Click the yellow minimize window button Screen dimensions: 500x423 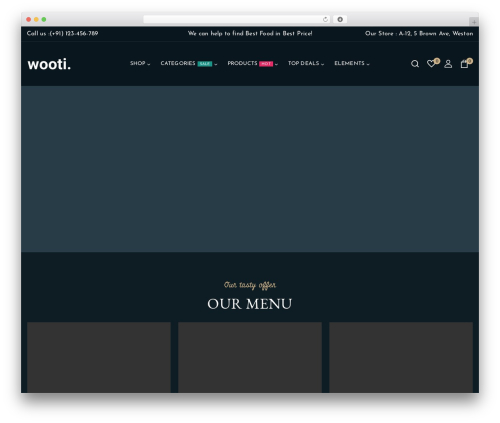click(x=36, y=19)
